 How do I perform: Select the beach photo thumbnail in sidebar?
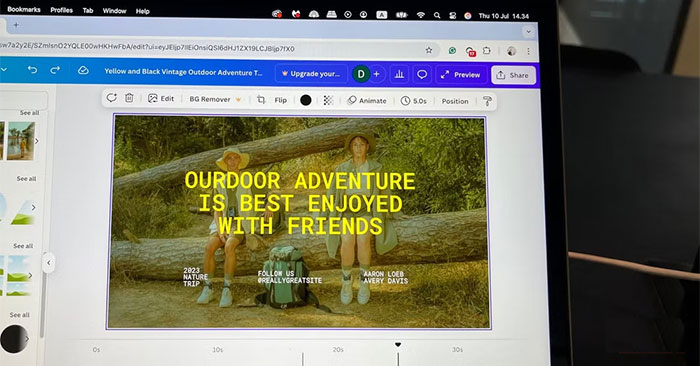(21, 141)
